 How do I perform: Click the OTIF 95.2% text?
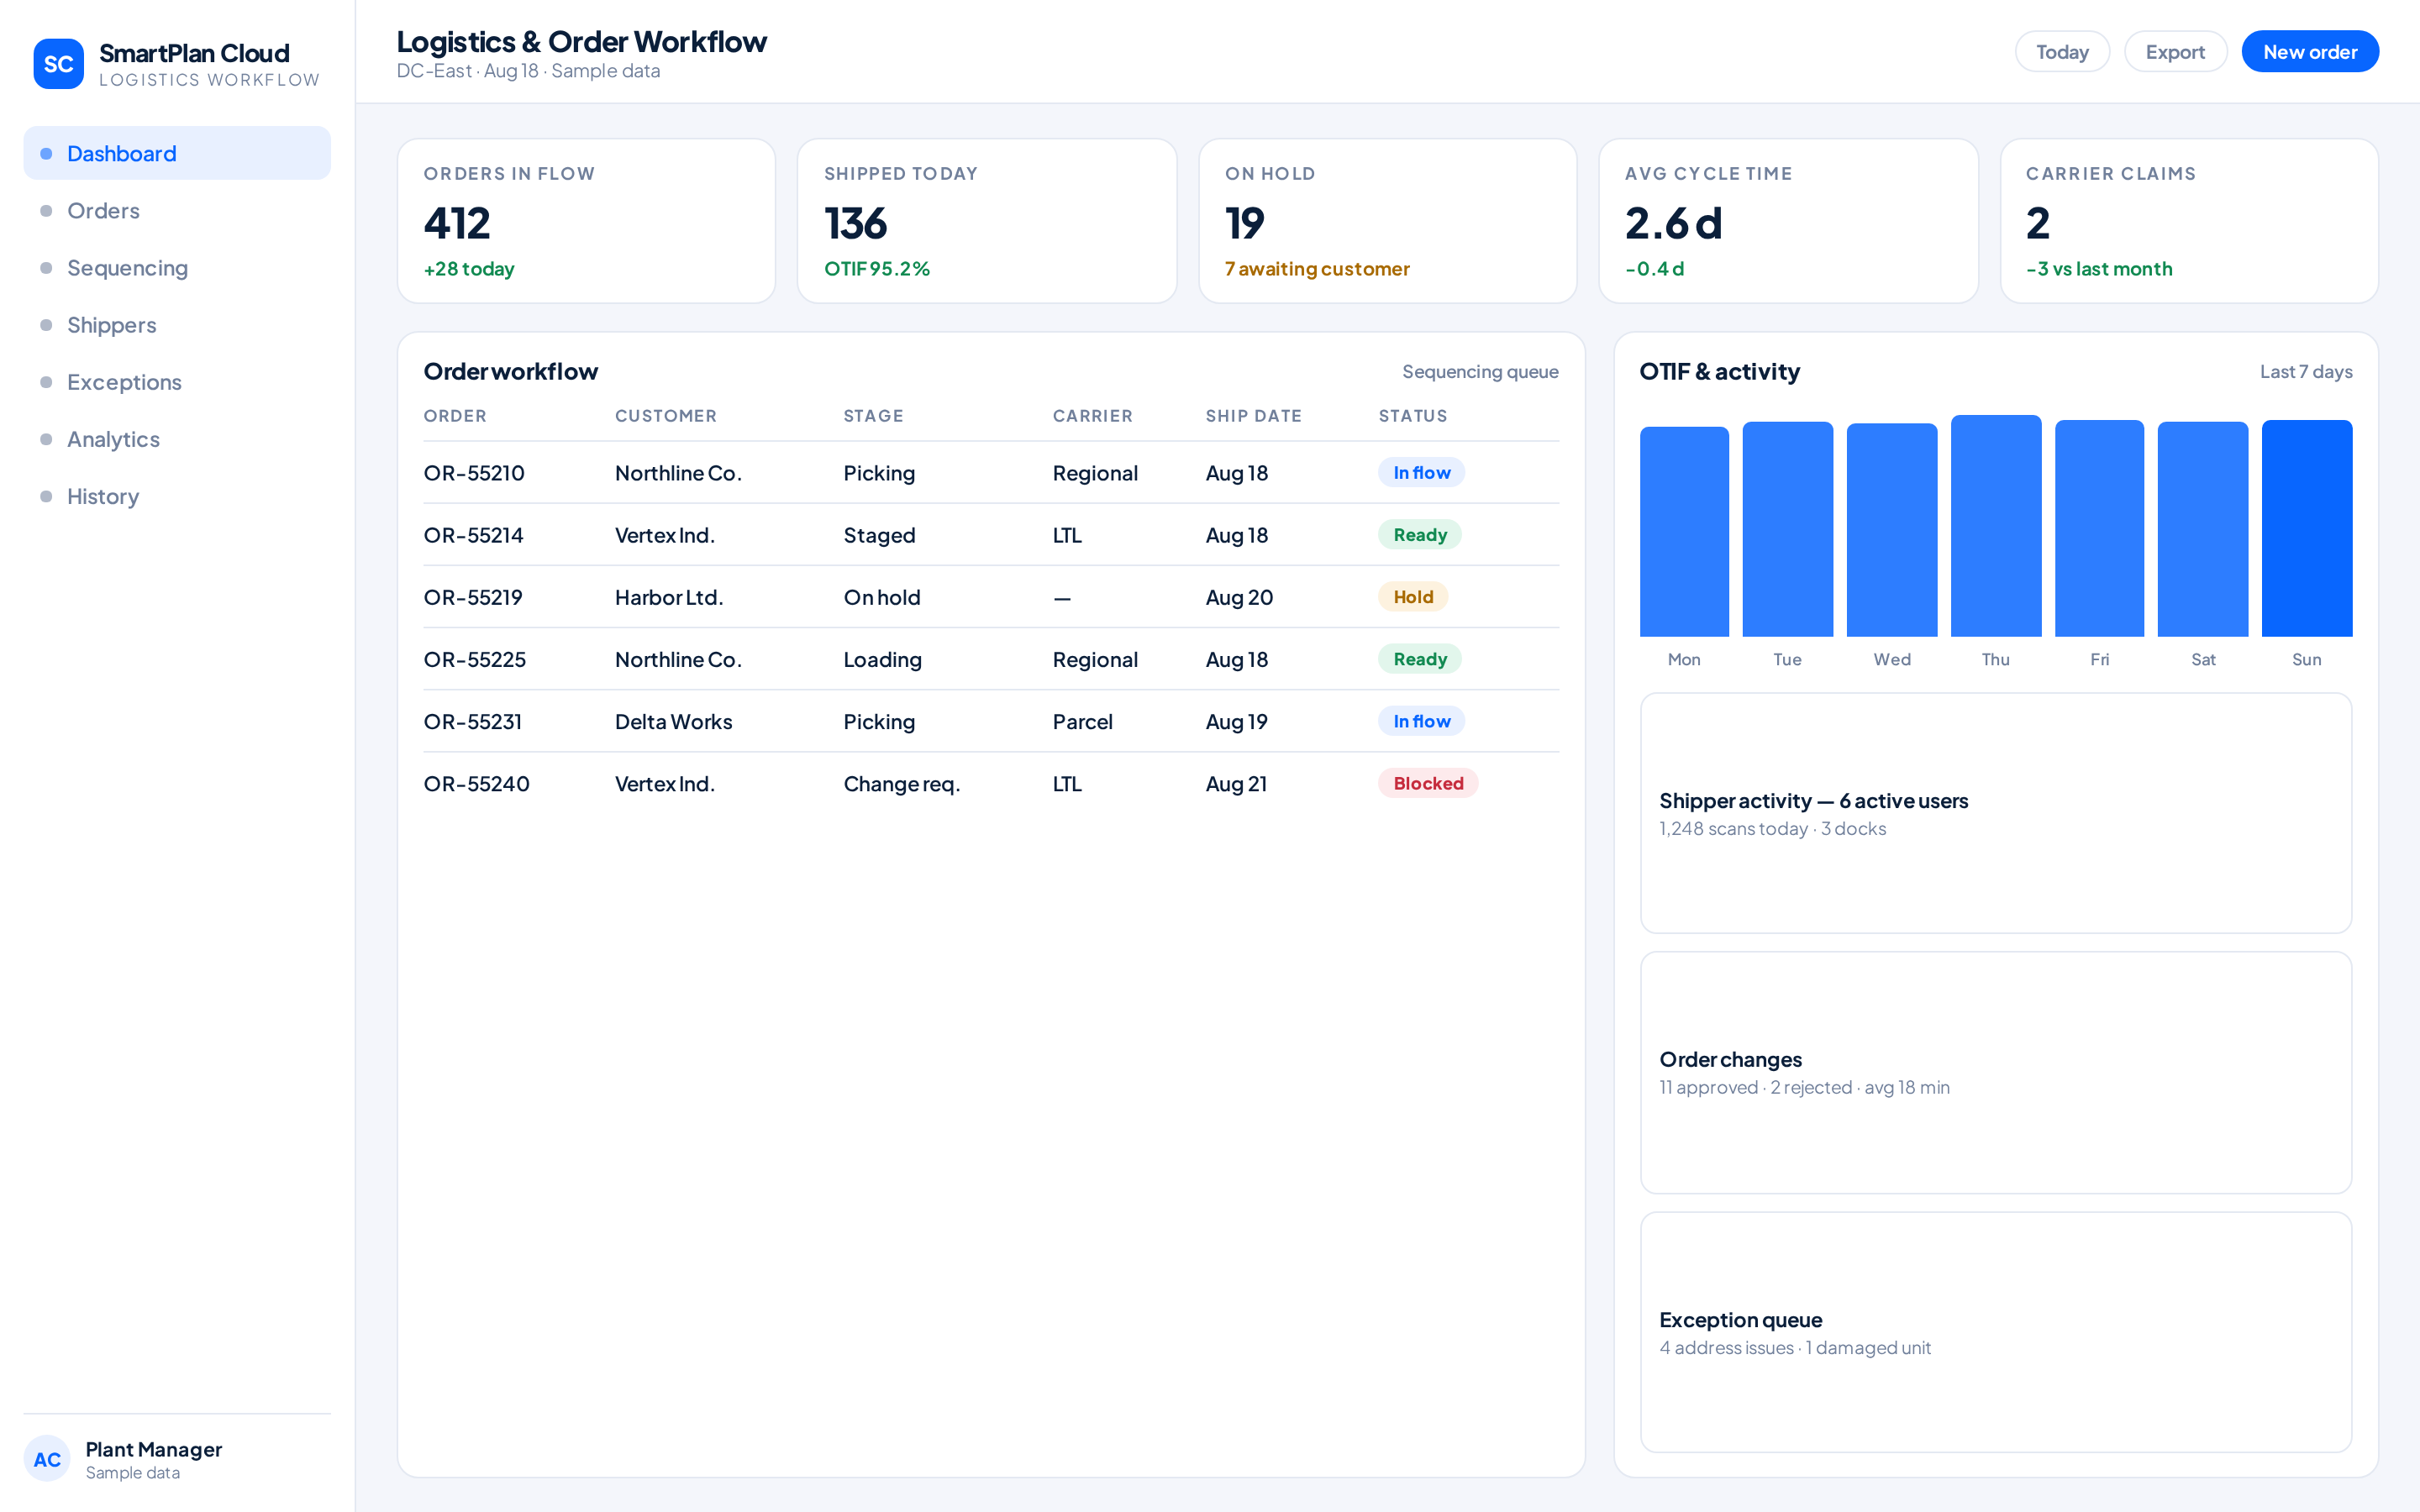(x=877, y=268)
